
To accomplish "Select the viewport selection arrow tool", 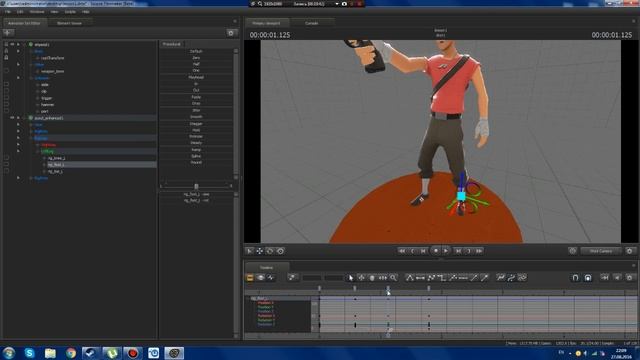I will click(249, 251).
